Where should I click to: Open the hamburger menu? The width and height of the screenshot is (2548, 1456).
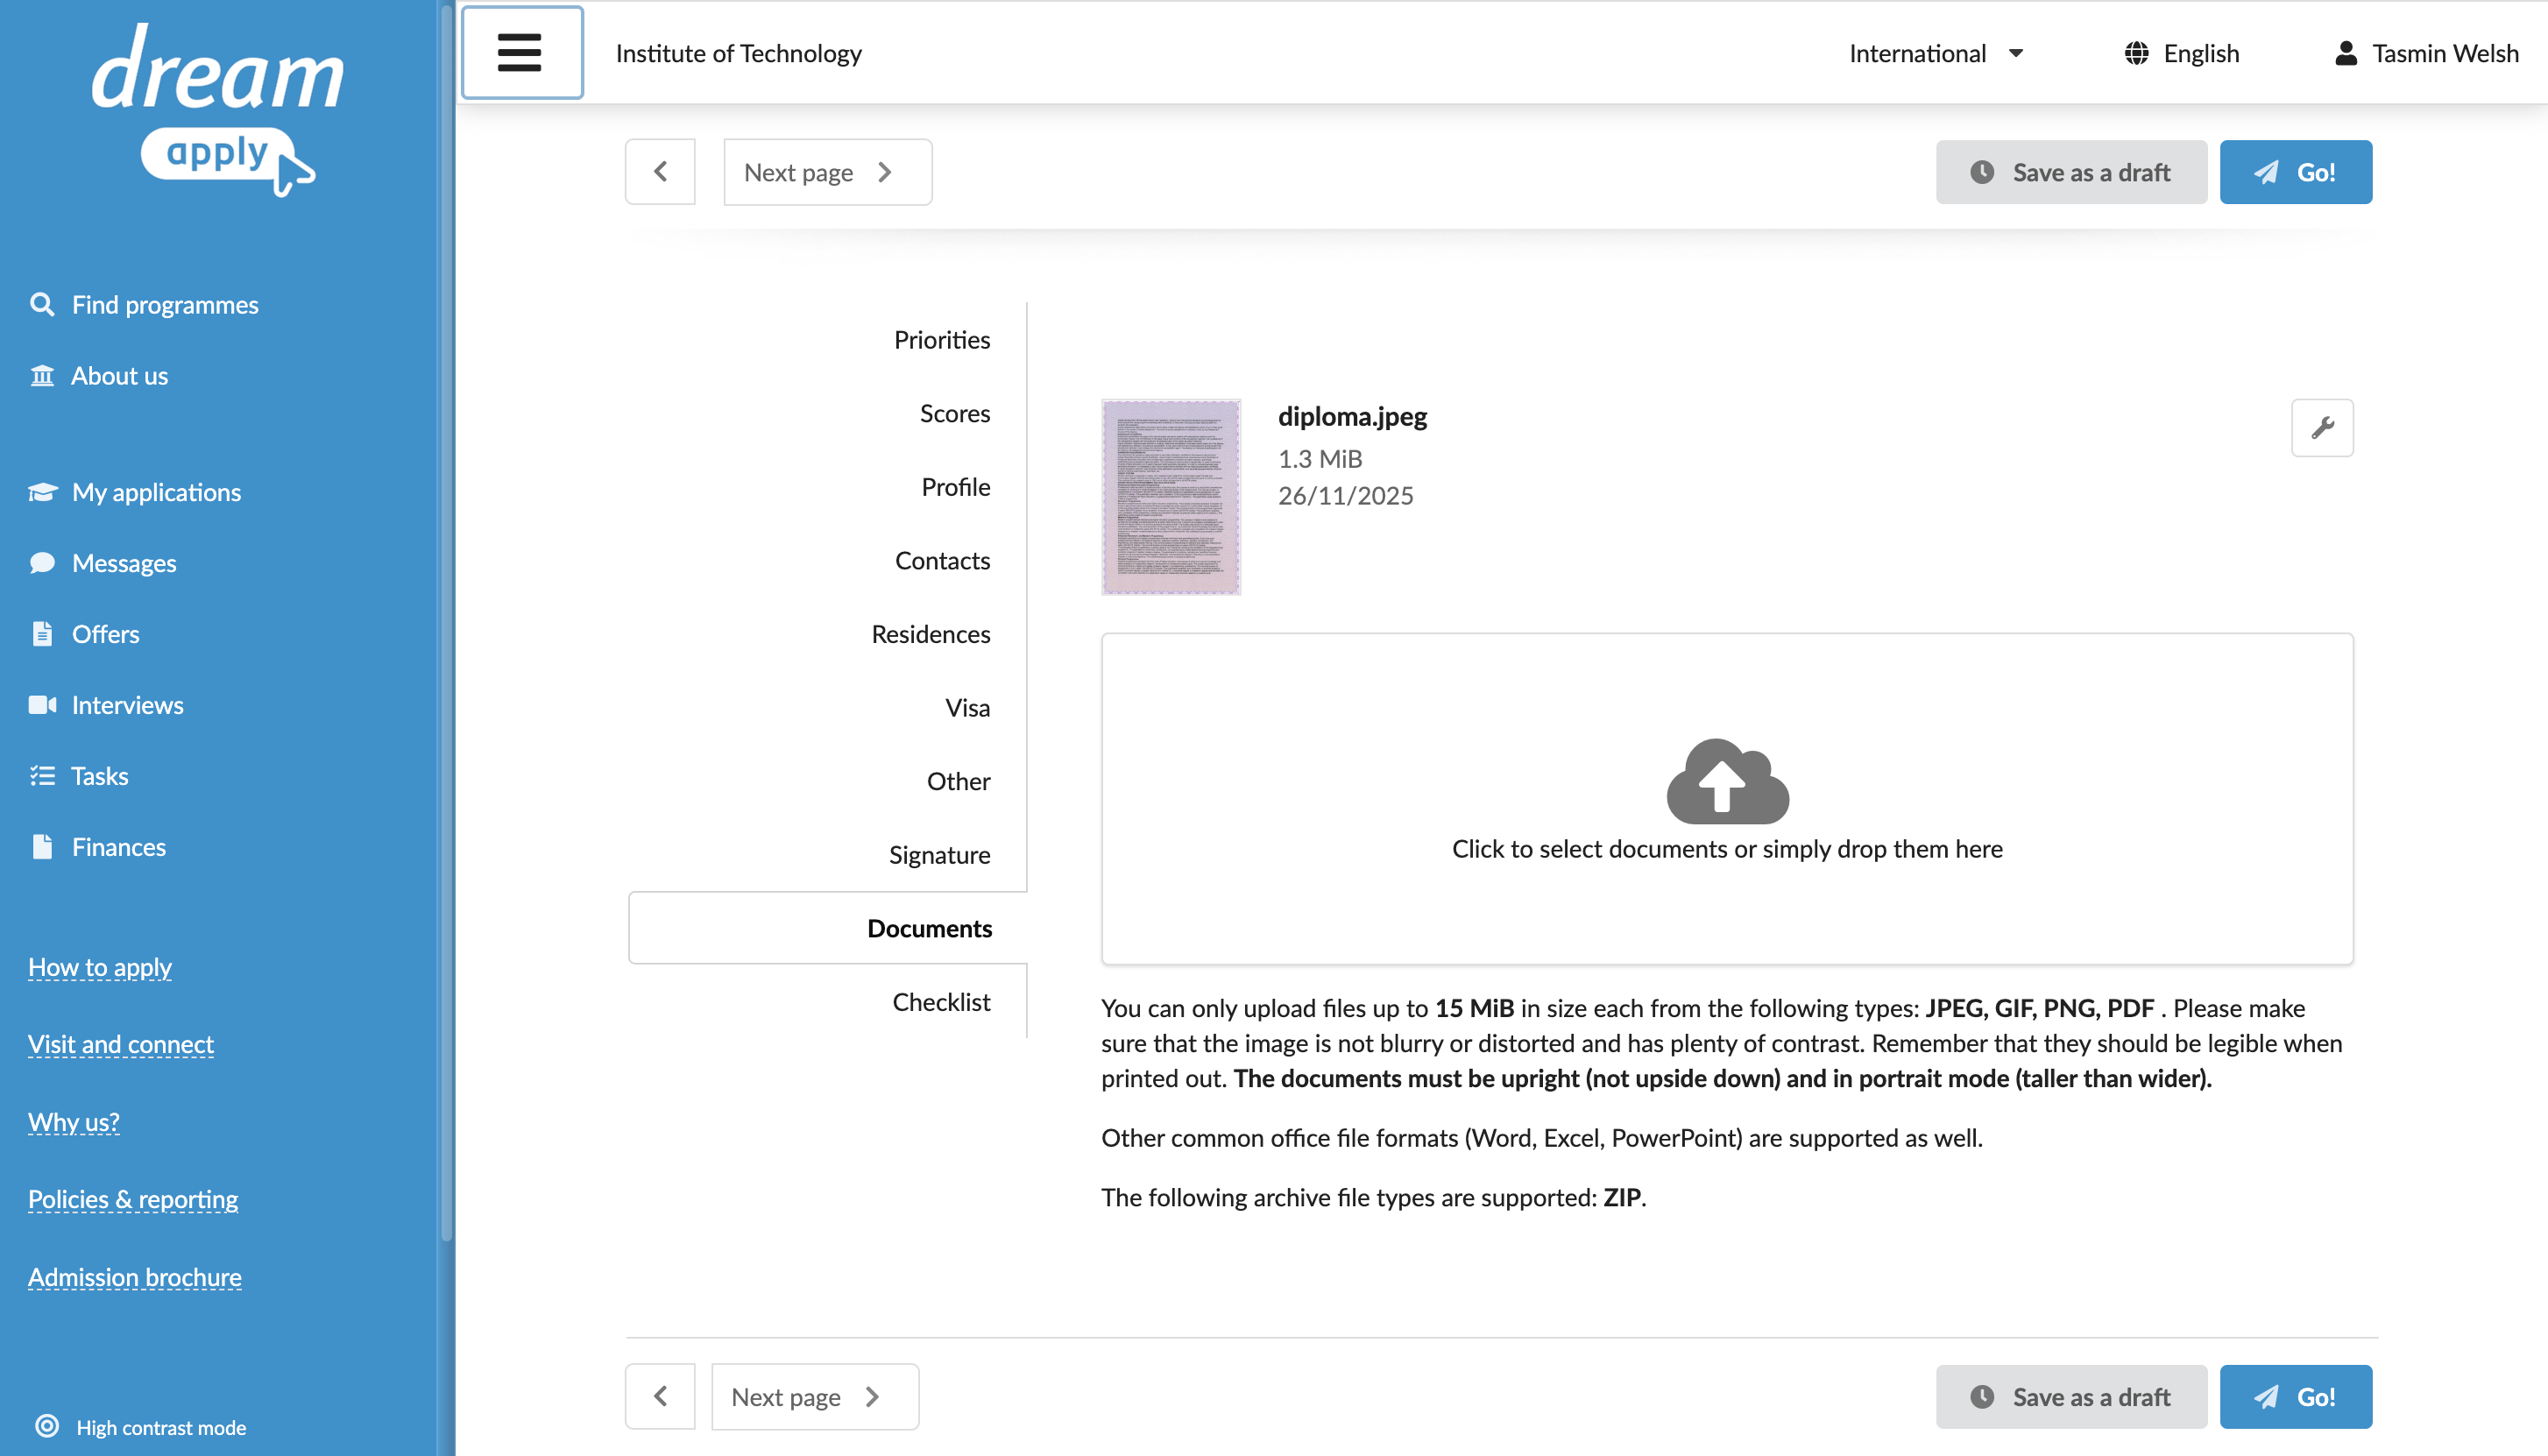521,53
